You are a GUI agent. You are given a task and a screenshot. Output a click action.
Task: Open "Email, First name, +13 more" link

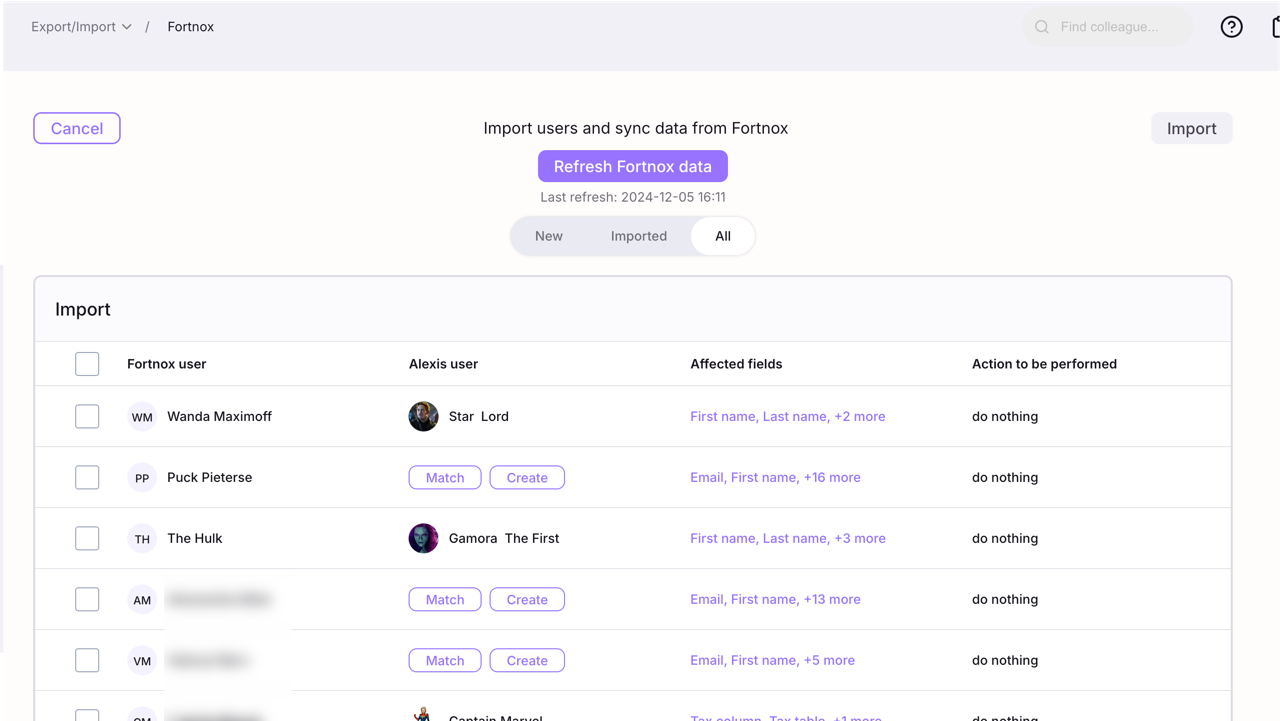(775, 599)
